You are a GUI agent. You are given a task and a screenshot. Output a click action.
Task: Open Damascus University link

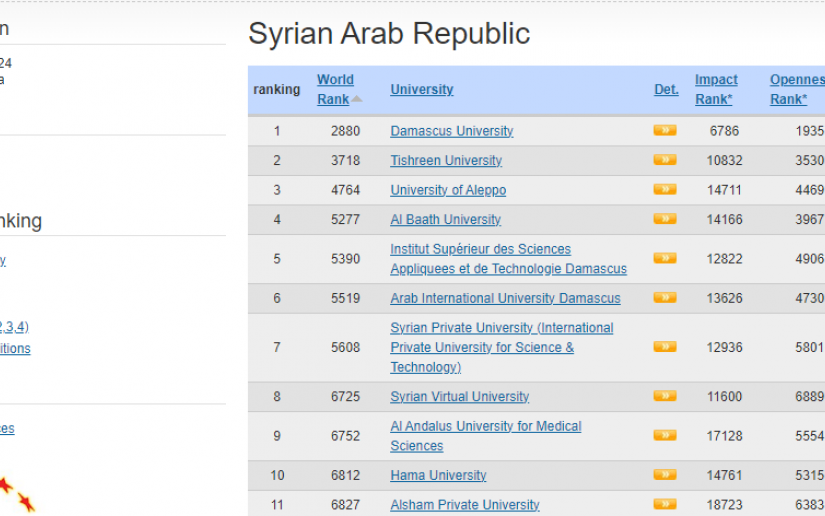pos(451,131)
